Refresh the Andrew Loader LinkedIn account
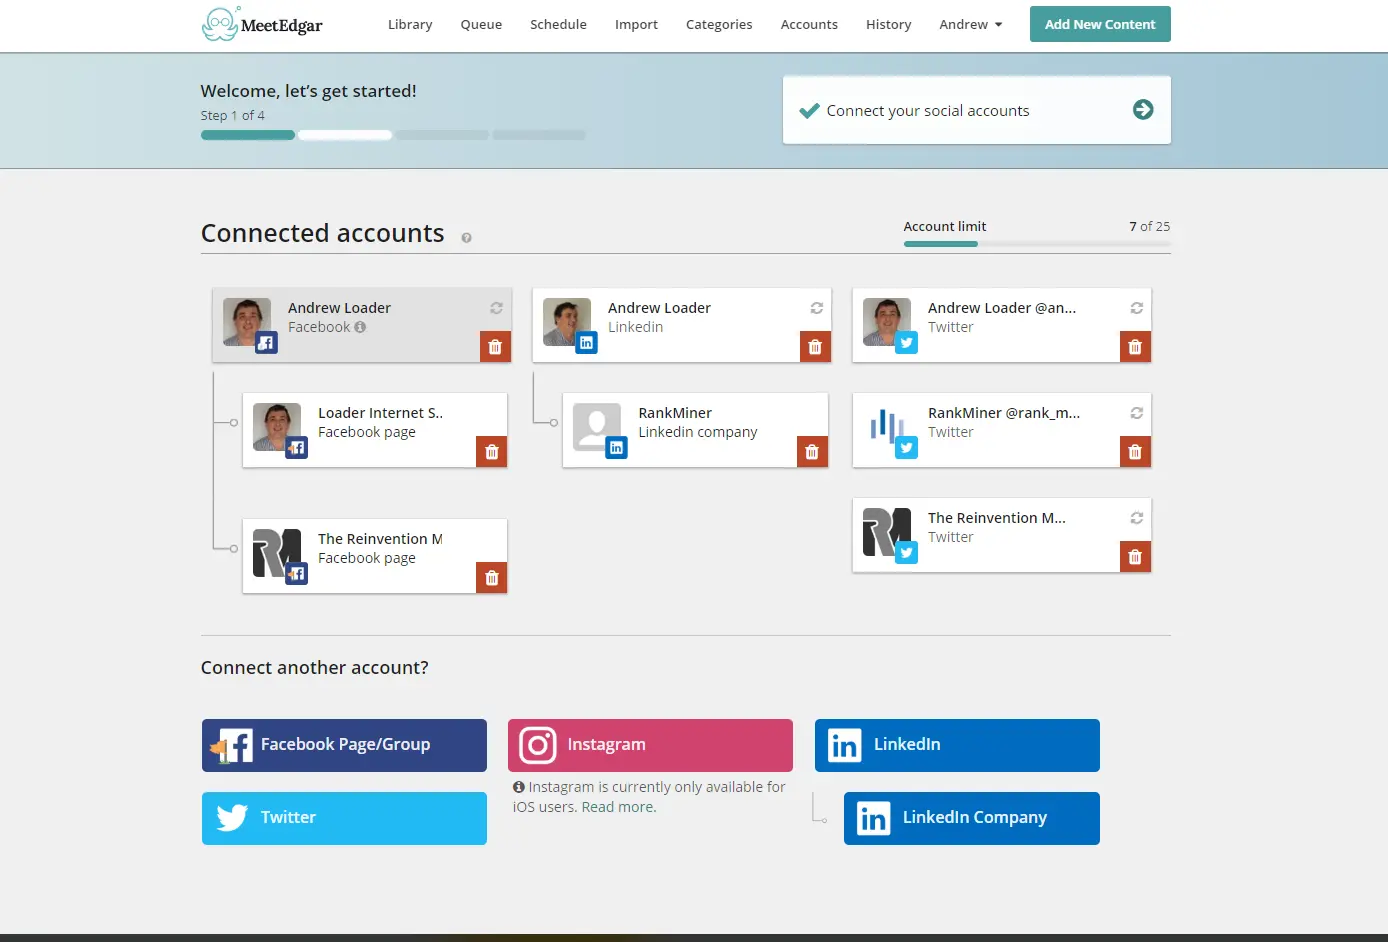The width and height of the screenshot is (1388, 942). [x=816, y=308]
